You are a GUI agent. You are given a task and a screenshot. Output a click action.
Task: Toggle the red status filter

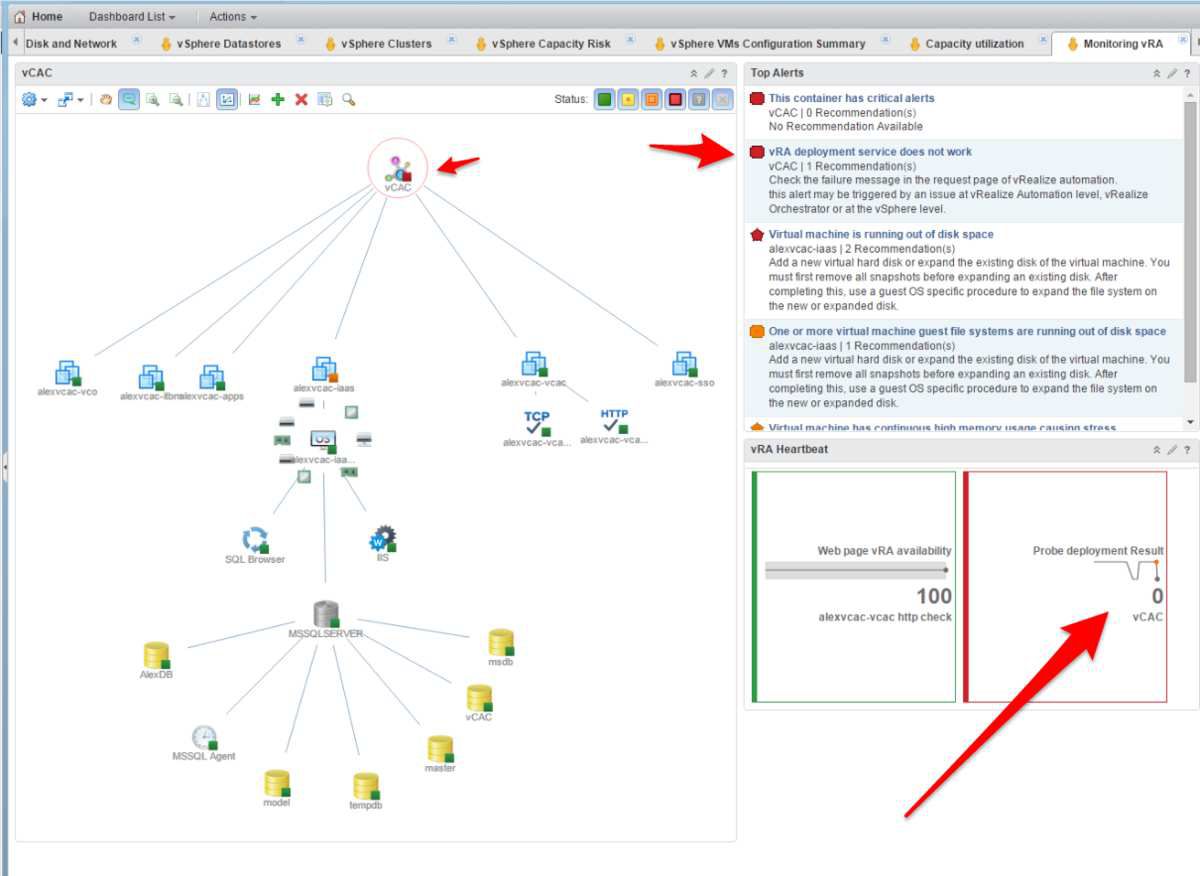tap(676, 99)
